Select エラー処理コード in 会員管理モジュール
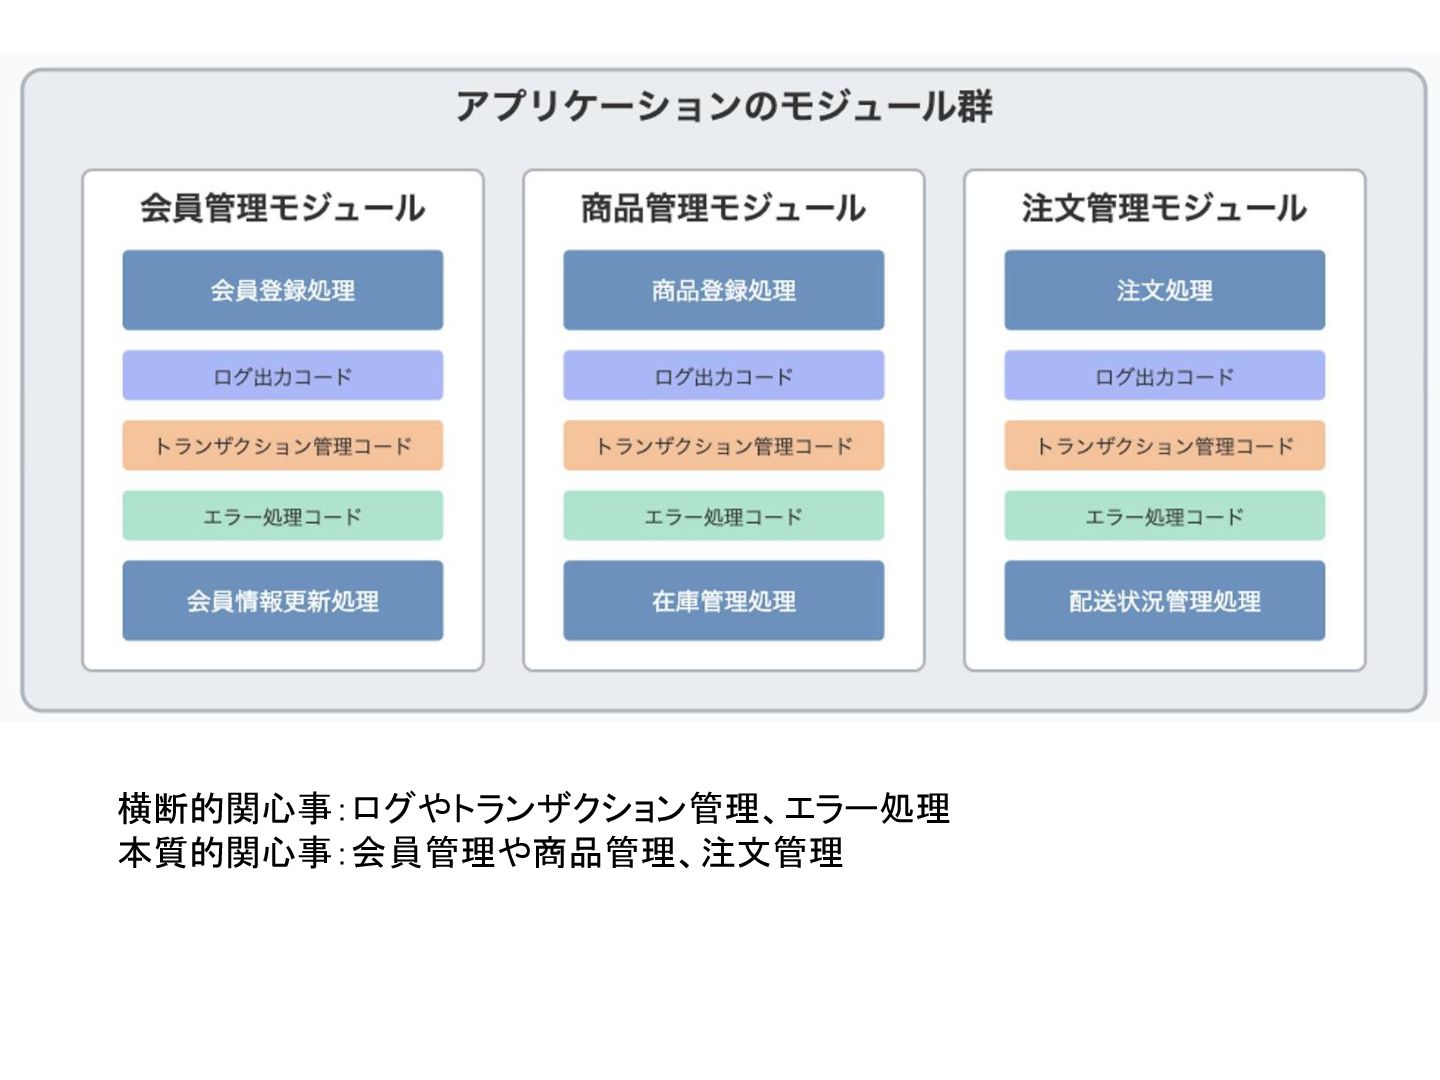1440x1080 pixels. (283, 516)
